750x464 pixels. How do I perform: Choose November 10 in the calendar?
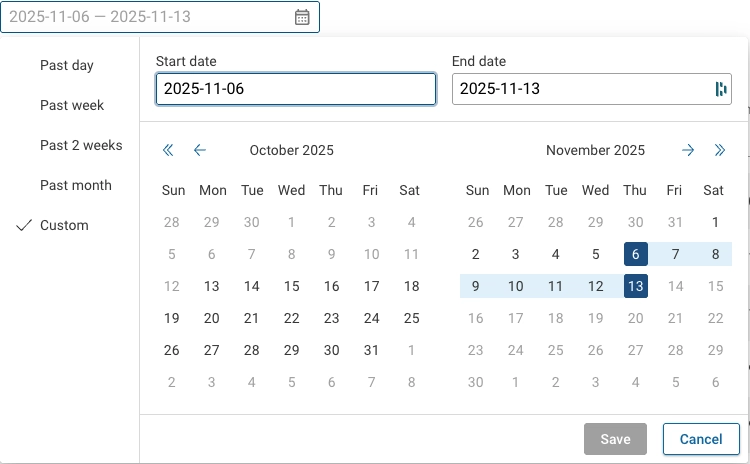(x=516, y=286)
